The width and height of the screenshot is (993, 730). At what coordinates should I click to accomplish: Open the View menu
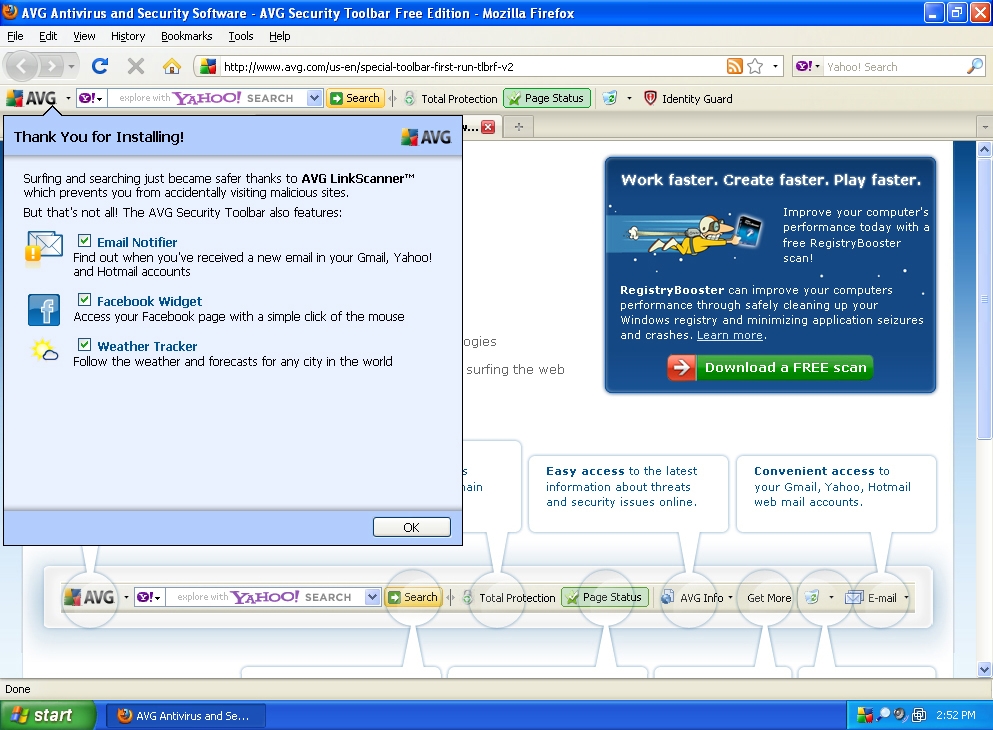[x=84, y=36]
